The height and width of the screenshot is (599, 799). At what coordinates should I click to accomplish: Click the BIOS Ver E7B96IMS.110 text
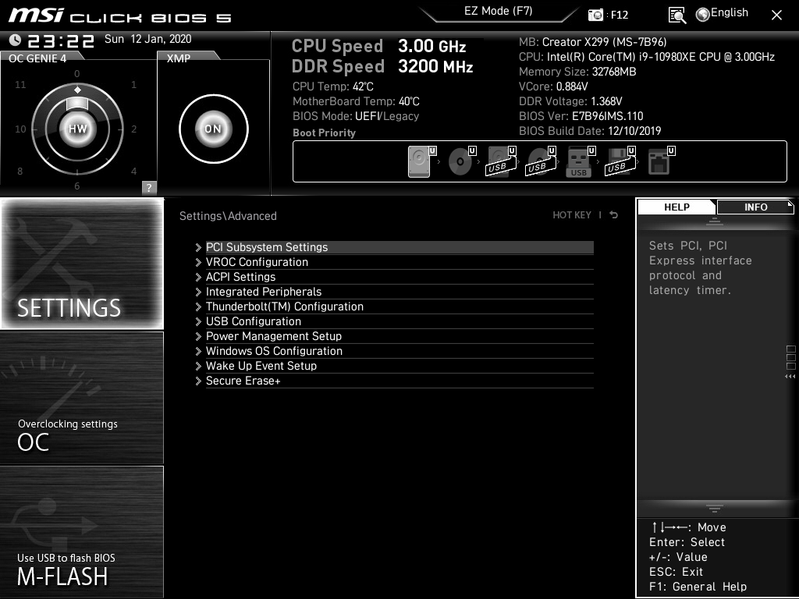click(x=581, y=116)
